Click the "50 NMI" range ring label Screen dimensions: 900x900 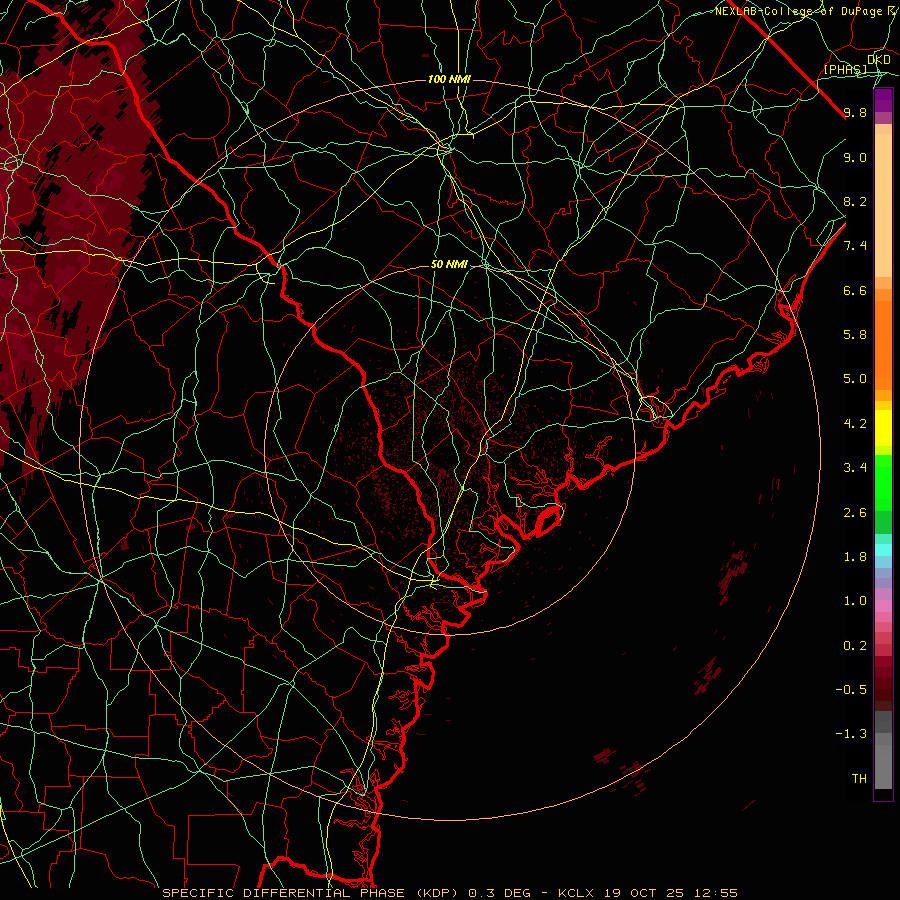pyautogui.click(x=449, y=264)
